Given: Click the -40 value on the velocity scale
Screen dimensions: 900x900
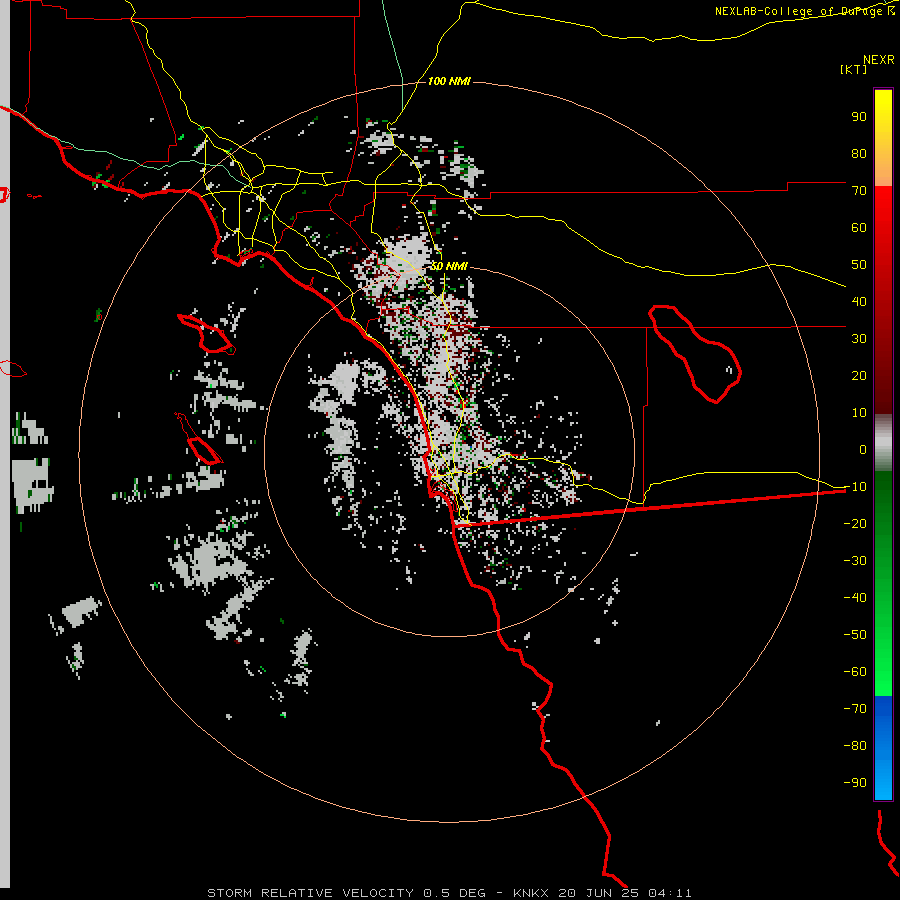Looking at the screenshot, I should (x=855, y=598).
